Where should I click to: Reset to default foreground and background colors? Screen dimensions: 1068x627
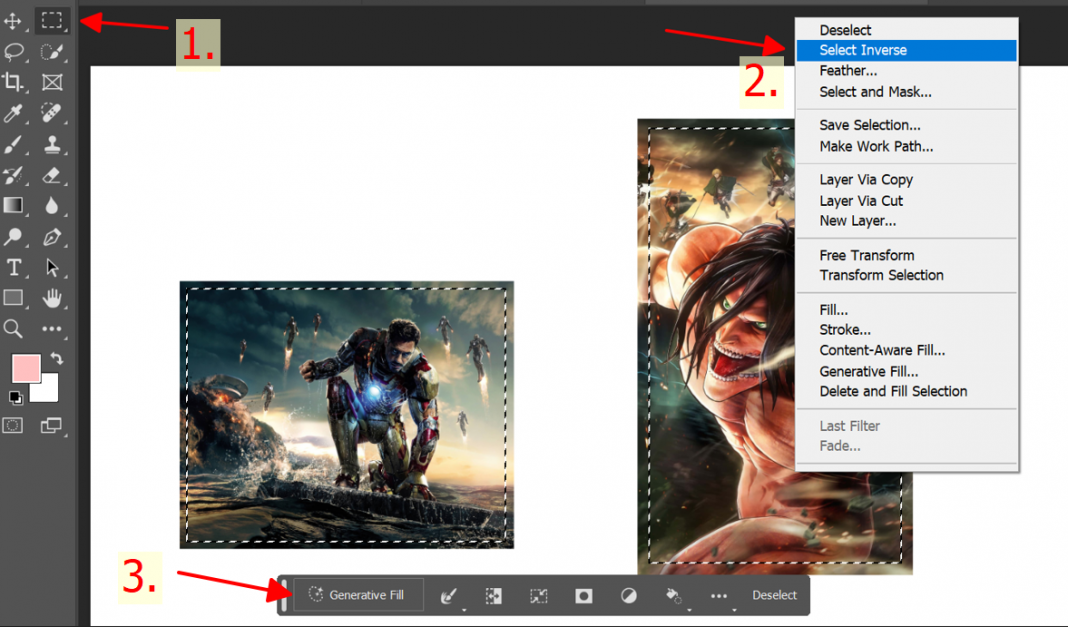[15, 397]
